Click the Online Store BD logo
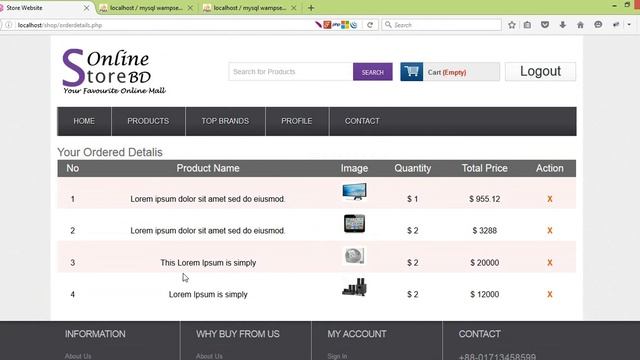 113,71
